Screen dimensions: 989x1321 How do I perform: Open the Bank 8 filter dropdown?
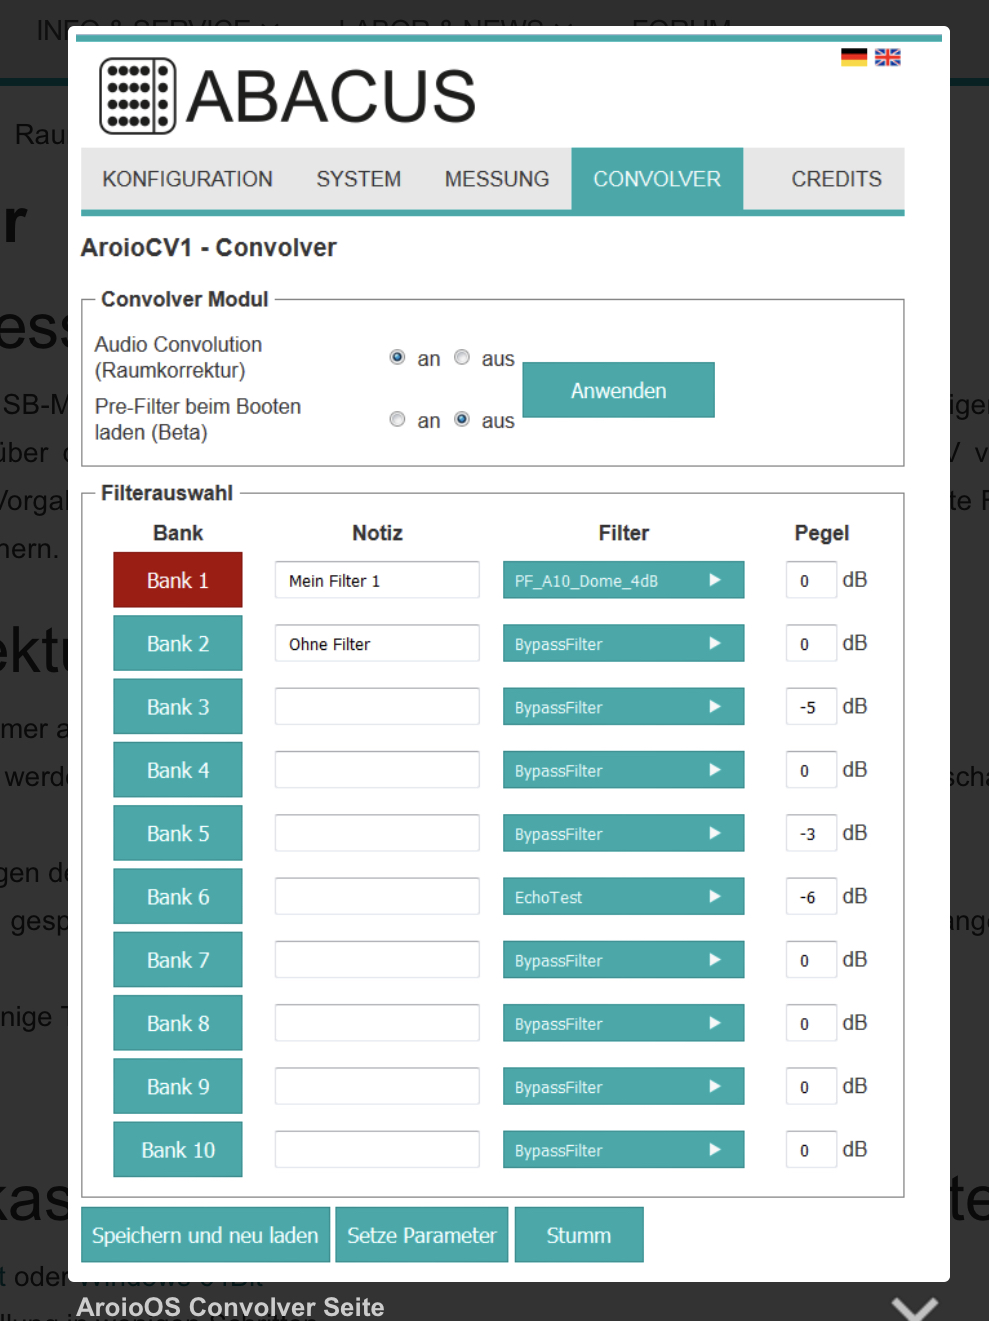point(624,1023)
